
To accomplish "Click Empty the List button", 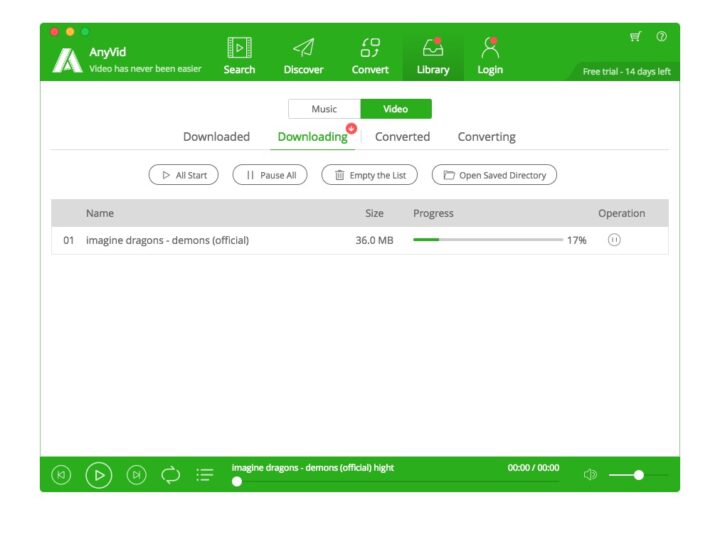I will [369, 175].
